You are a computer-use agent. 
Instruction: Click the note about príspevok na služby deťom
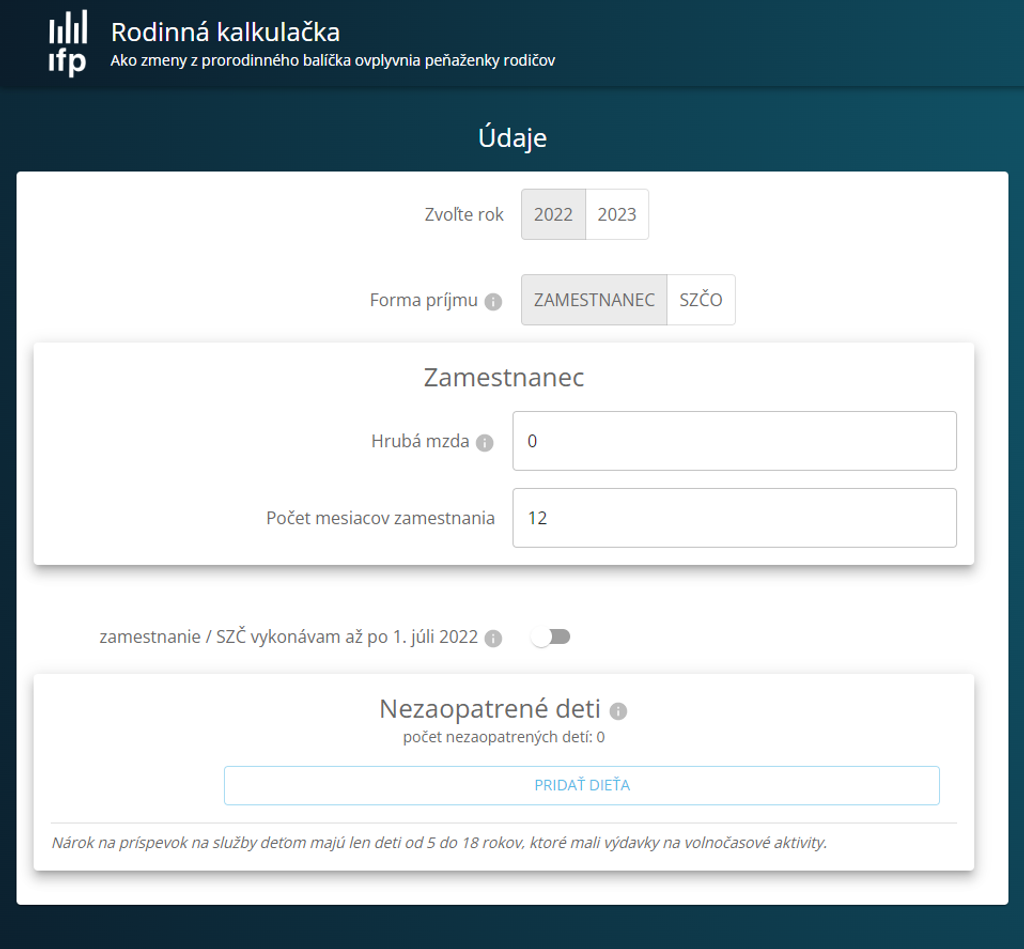click(440, 842)
